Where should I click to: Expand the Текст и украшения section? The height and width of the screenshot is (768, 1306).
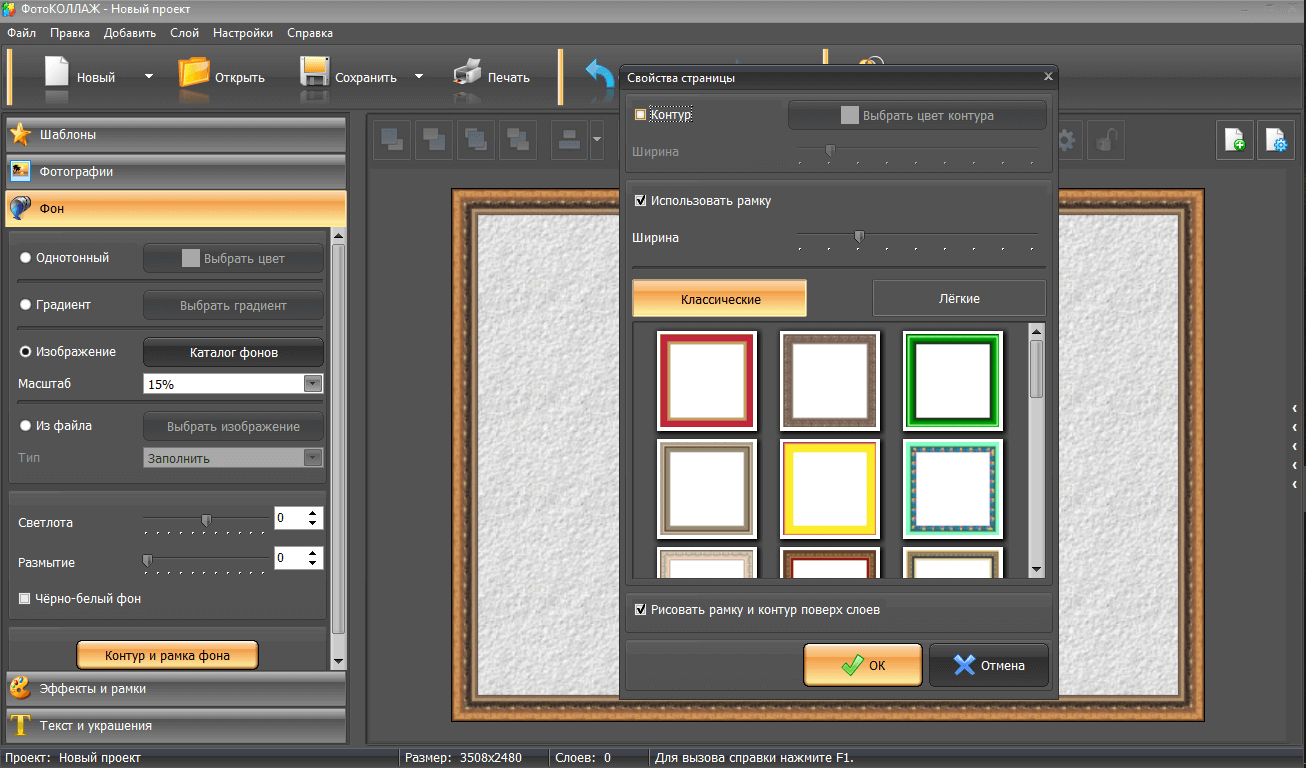tap(176, 725)
